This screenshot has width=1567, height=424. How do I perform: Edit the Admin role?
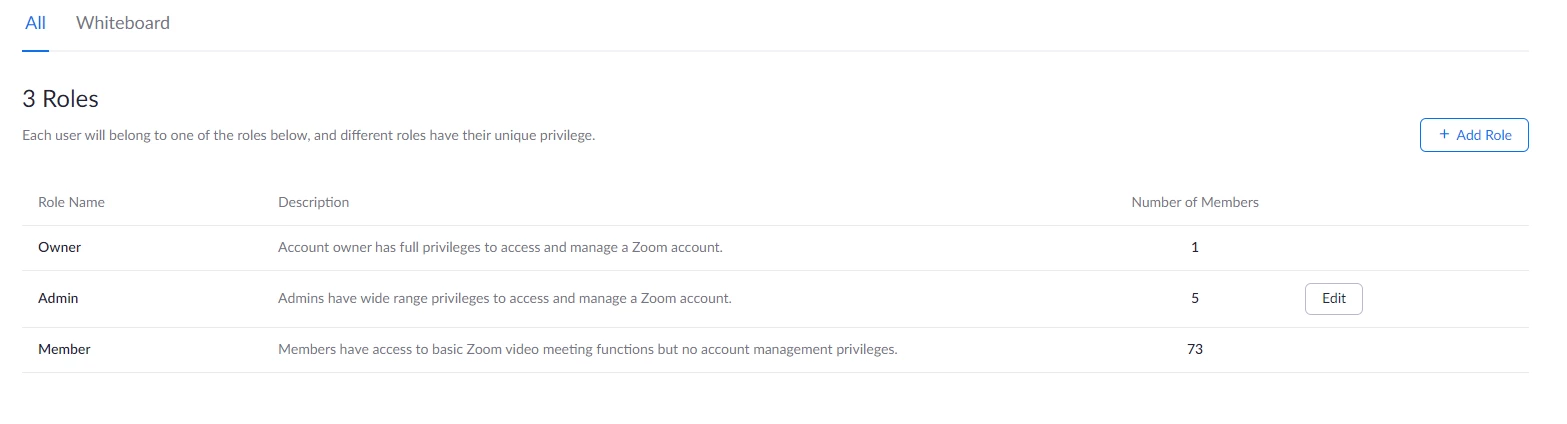point(1334,298)
